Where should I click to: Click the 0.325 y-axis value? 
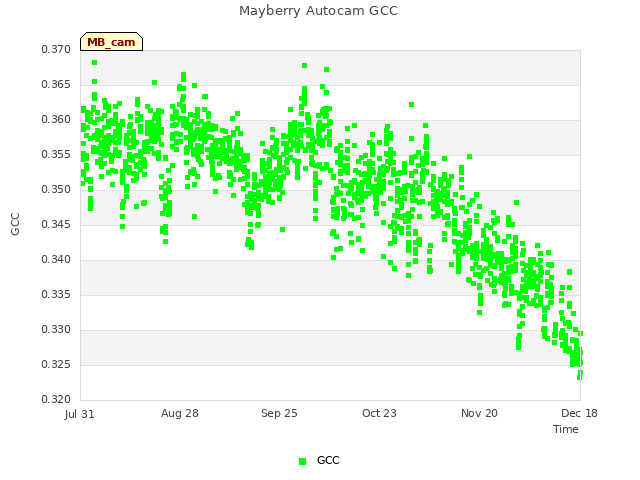pyautogui.click(x=56, y=364)
